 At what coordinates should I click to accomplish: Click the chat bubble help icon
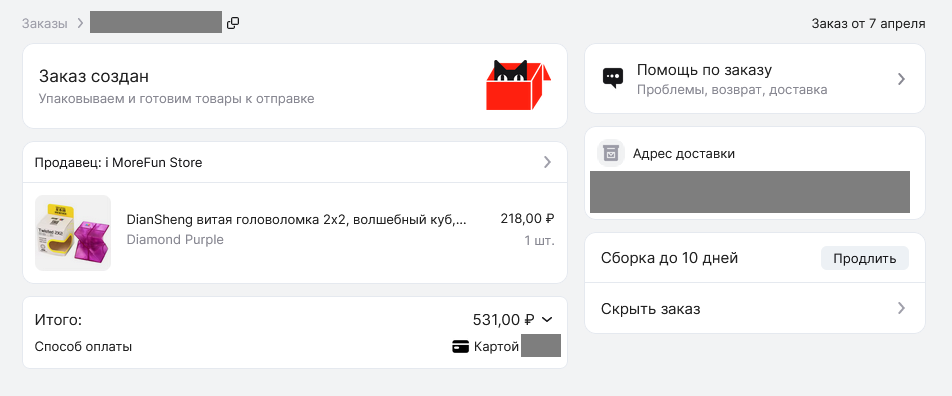[613, 78]
